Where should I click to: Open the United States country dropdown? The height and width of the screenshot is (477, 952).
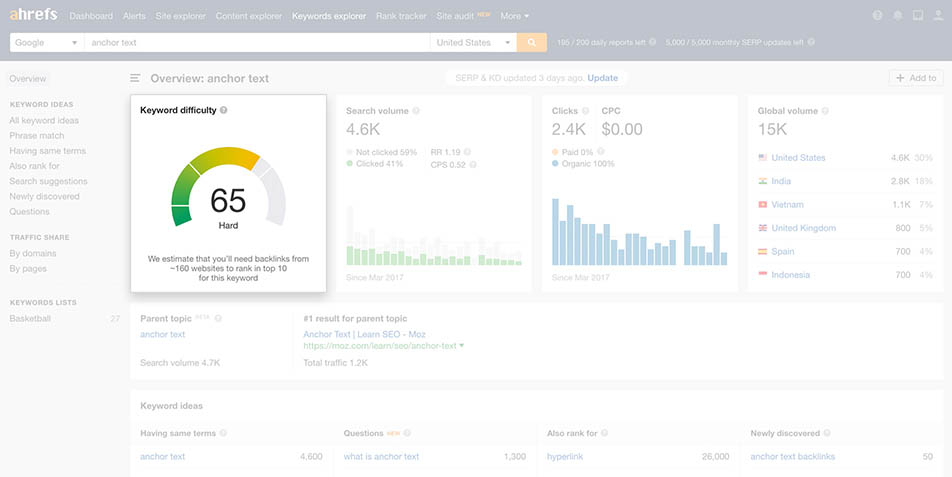(473, 42)
